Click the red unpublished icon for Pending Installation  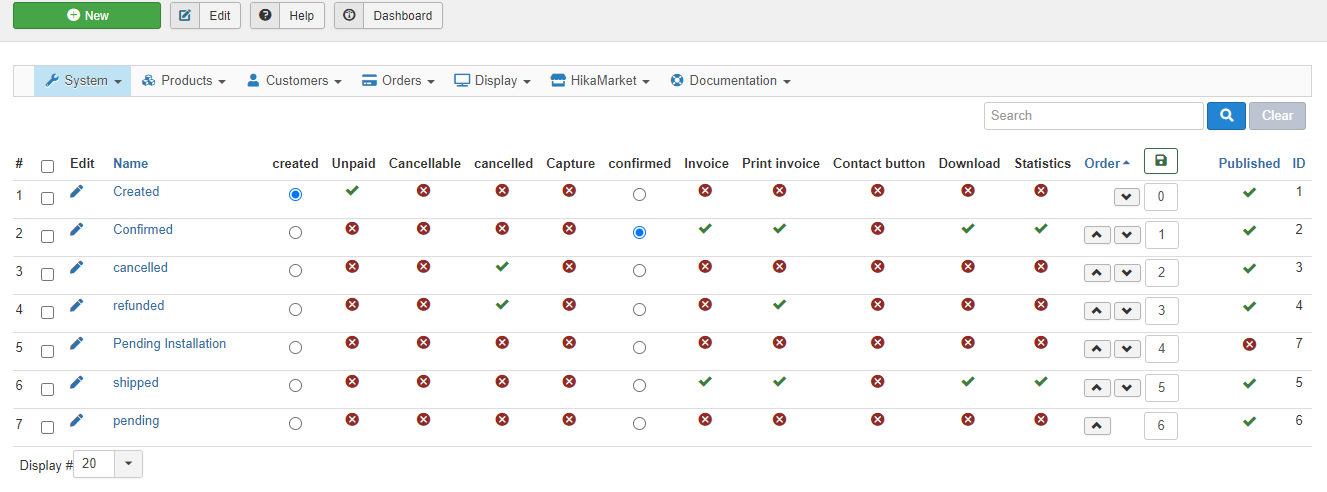[x=1249, y=344]
